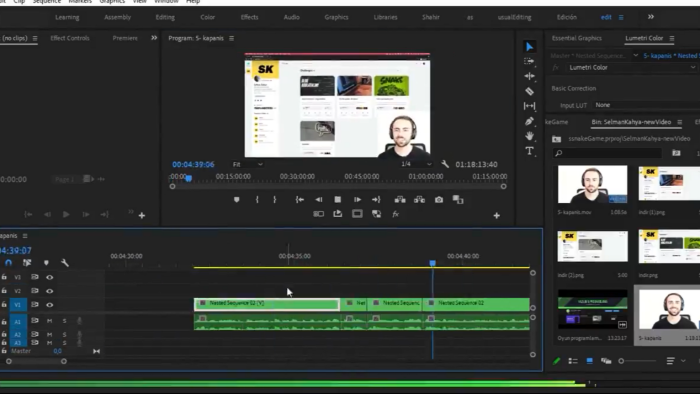Open the Comparison View button
Image resolution: width=700 pixels, height=394 pixels.
pos(458,199)
